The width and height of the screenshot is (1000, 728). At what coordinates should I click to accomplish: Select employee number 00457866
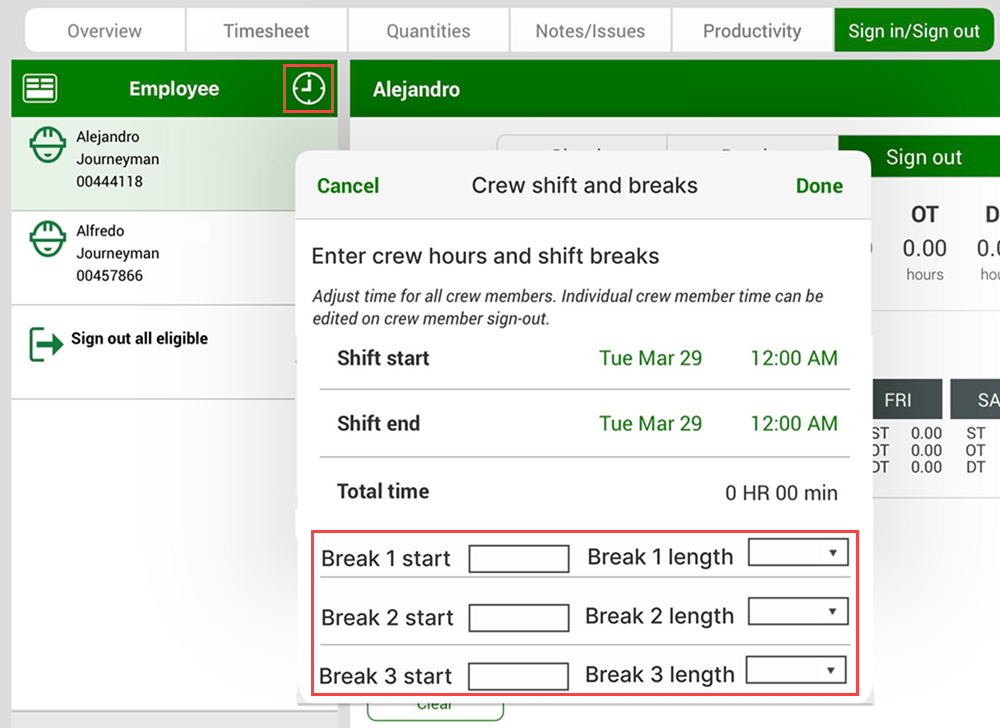[110, 276]
